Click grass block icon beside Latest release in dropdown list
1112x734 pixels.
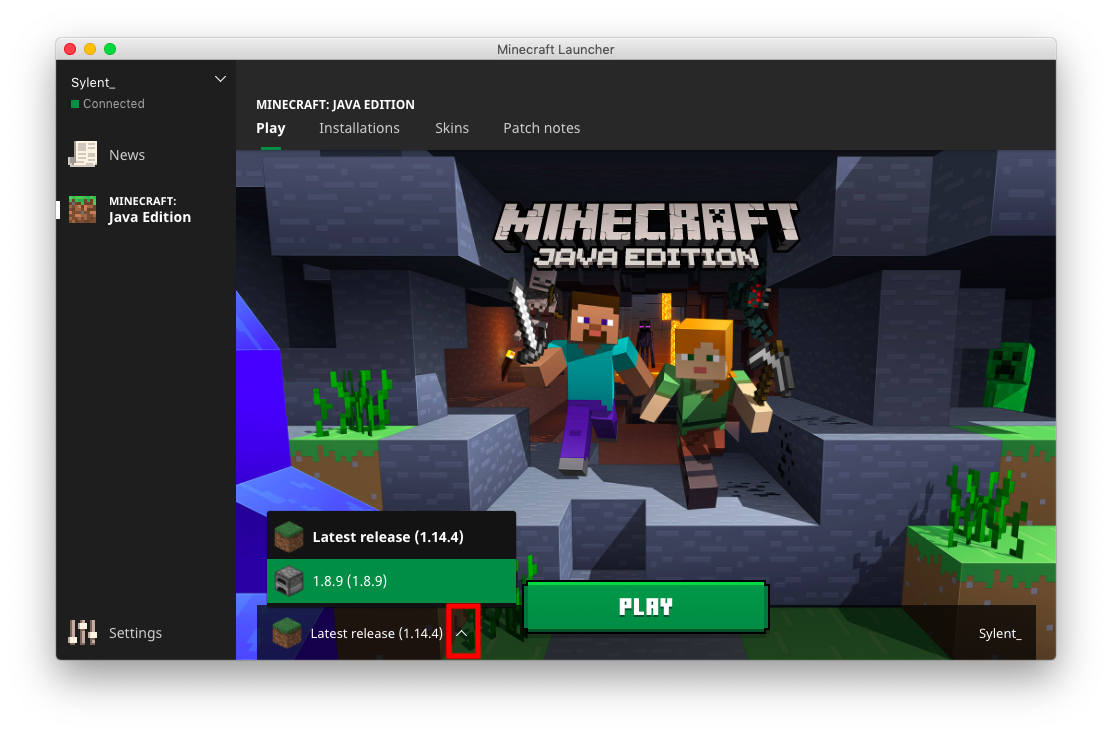click(289, 537)
